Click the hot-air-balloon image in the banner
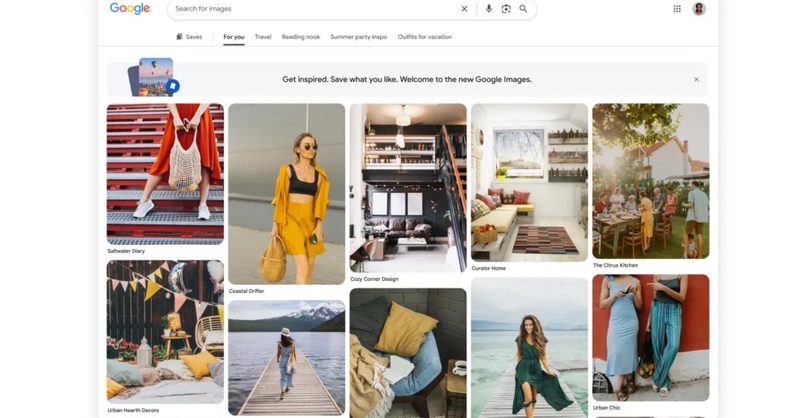This screenshot has width=800, height=418. pyautogui.click(x=156, y=77)
